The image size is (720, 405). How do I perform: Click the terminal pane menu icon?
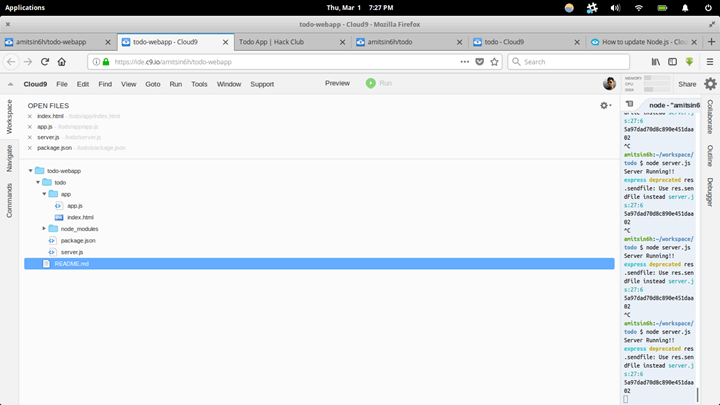[630, 104]
